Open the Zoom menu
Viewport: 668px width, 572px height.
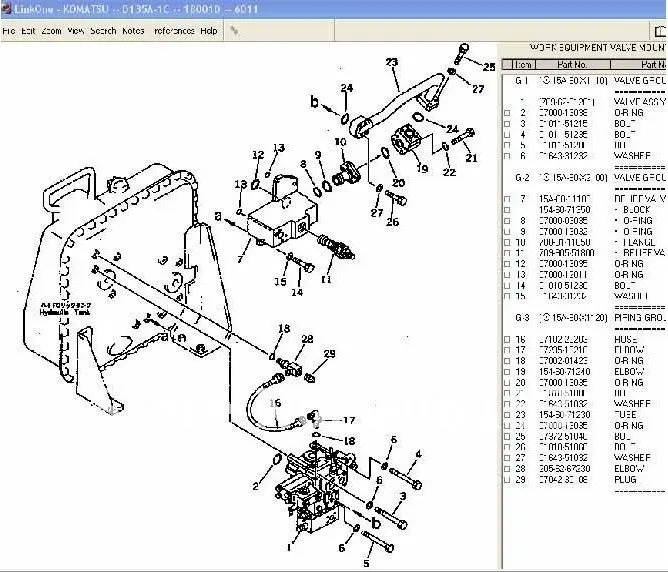[x=51, y=31]
